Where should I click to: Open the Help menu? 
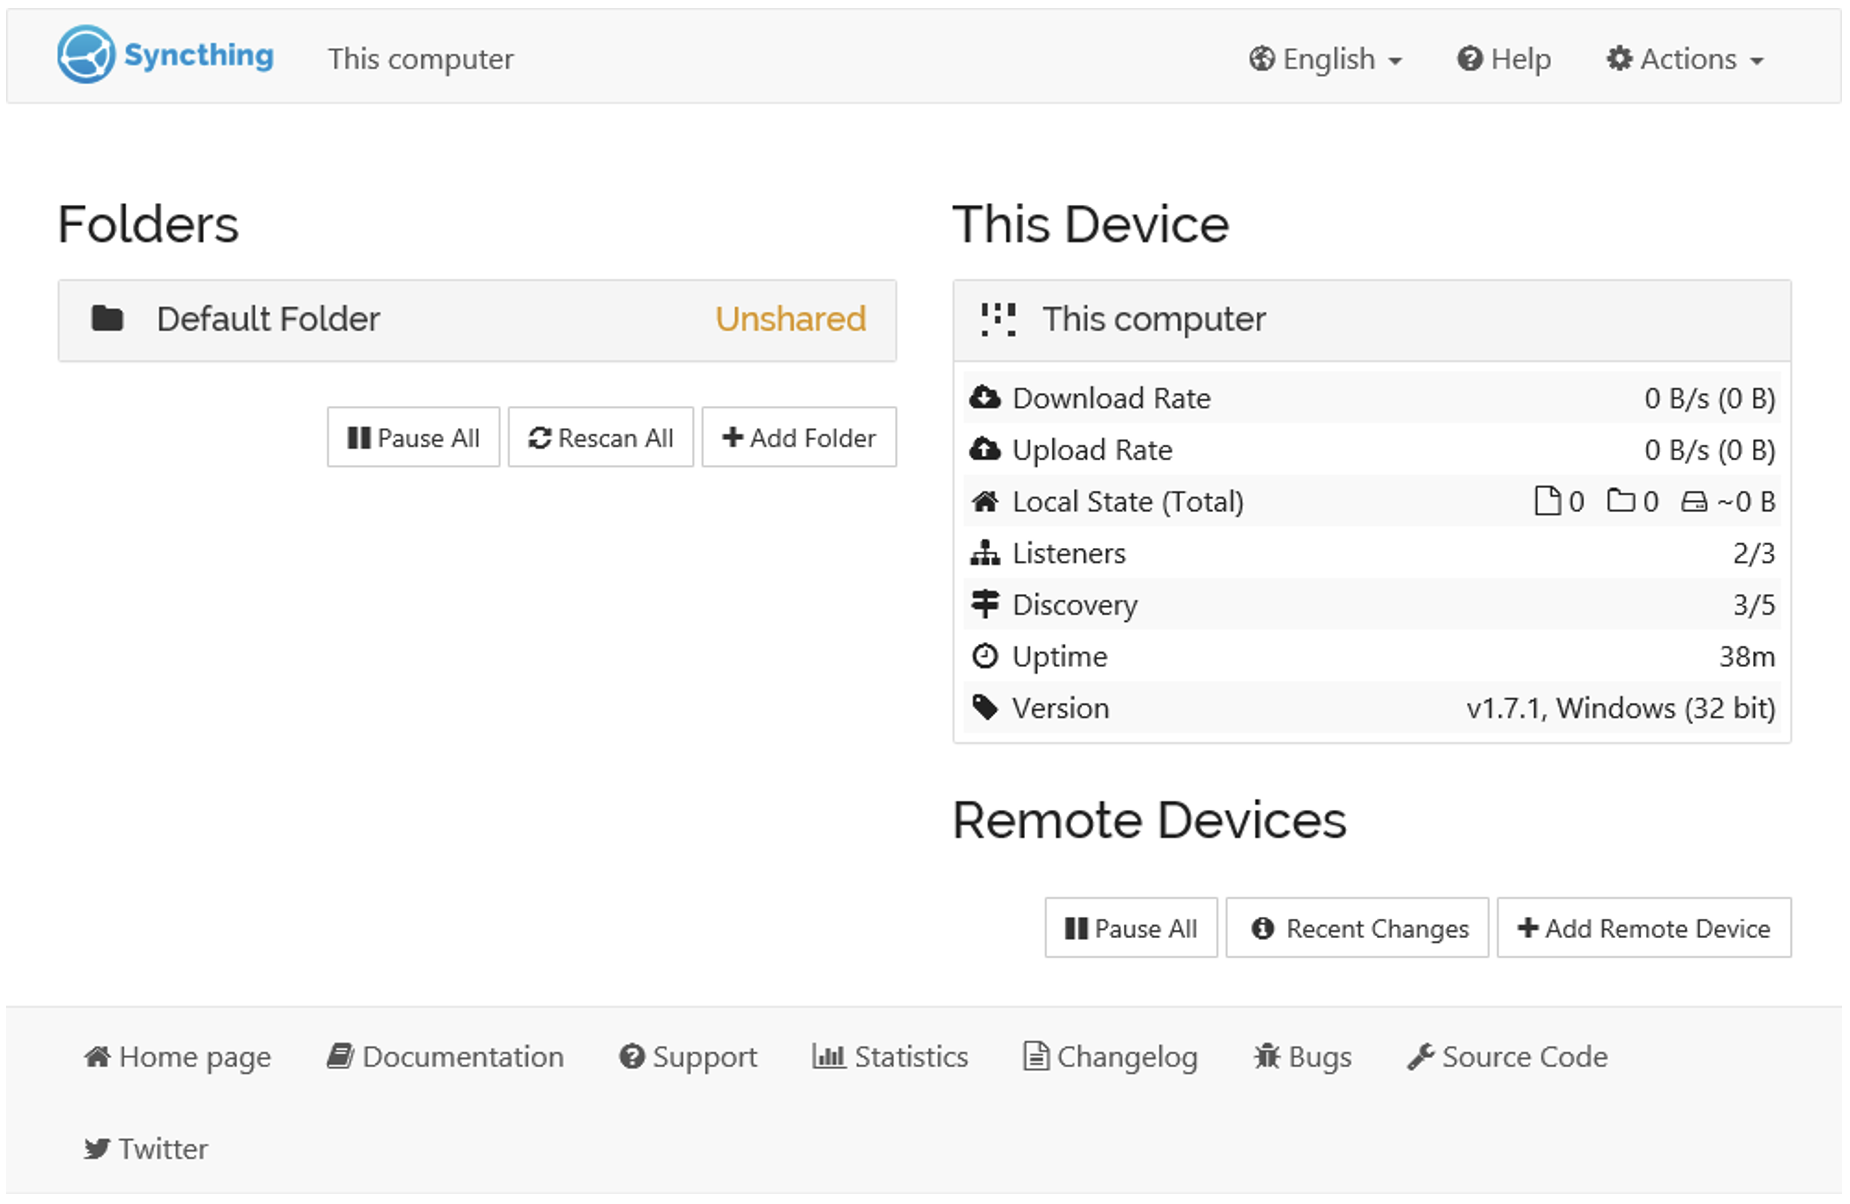coord(1503,58)
